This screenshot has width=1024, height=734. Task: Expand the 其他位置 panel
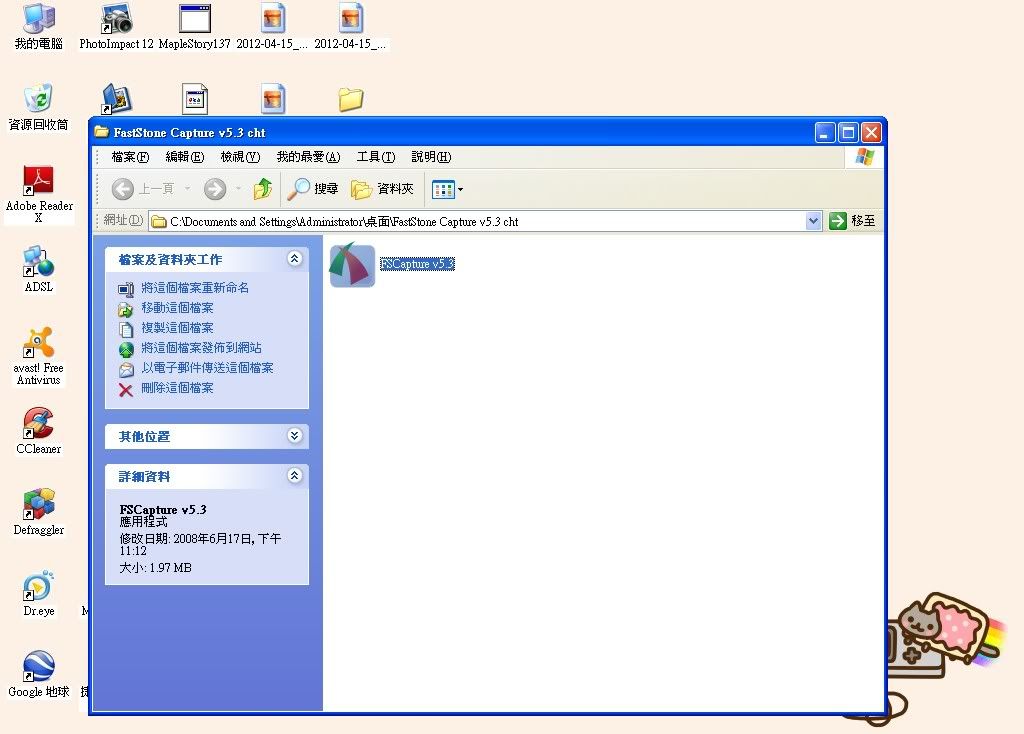[x=294, y=436]
